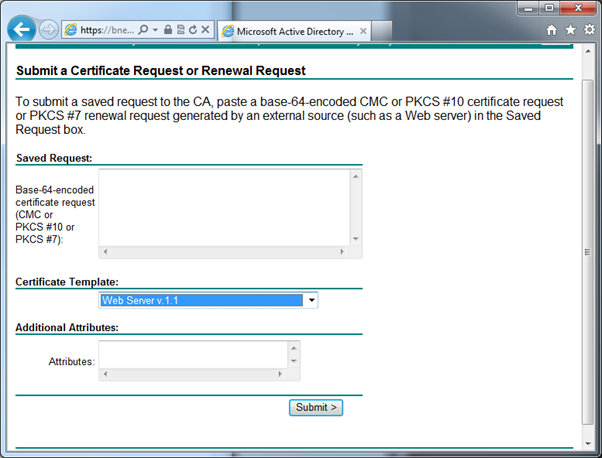
Task: Click the browser Back arrow button
Action: [21, 29]
